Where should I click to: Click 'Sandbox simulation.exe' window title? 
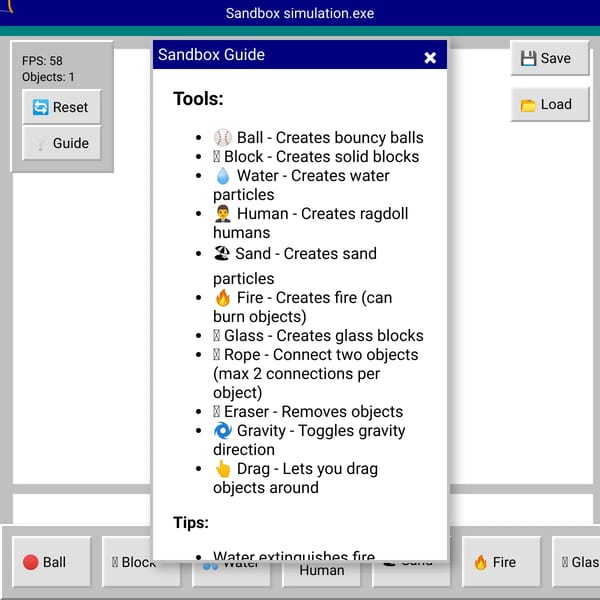point(300,13)
